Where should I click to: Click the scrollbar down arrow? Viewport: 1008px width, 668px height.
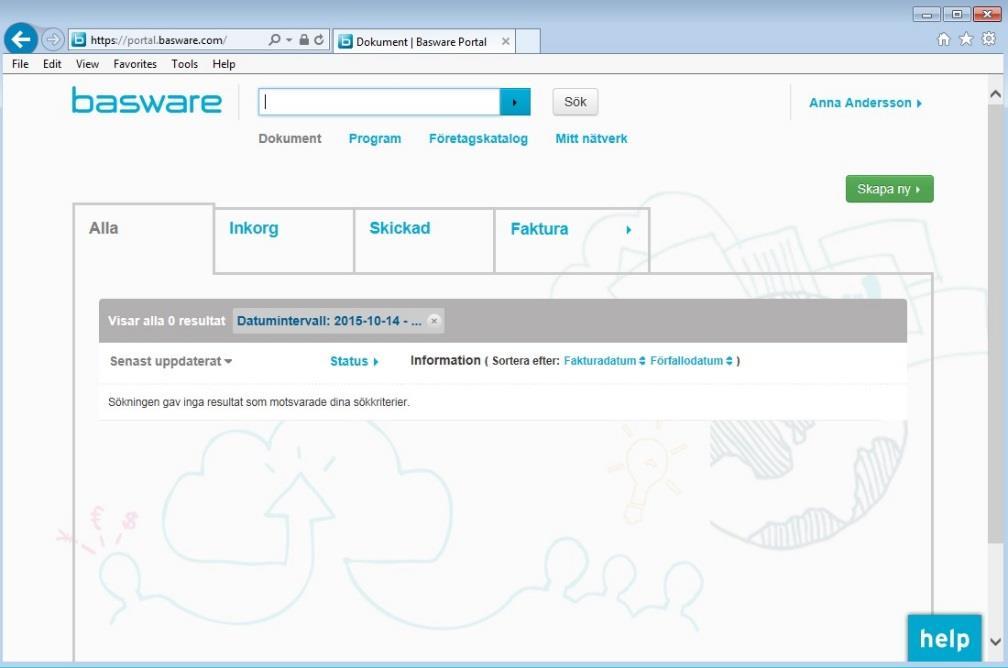click(x=995, y=642)
